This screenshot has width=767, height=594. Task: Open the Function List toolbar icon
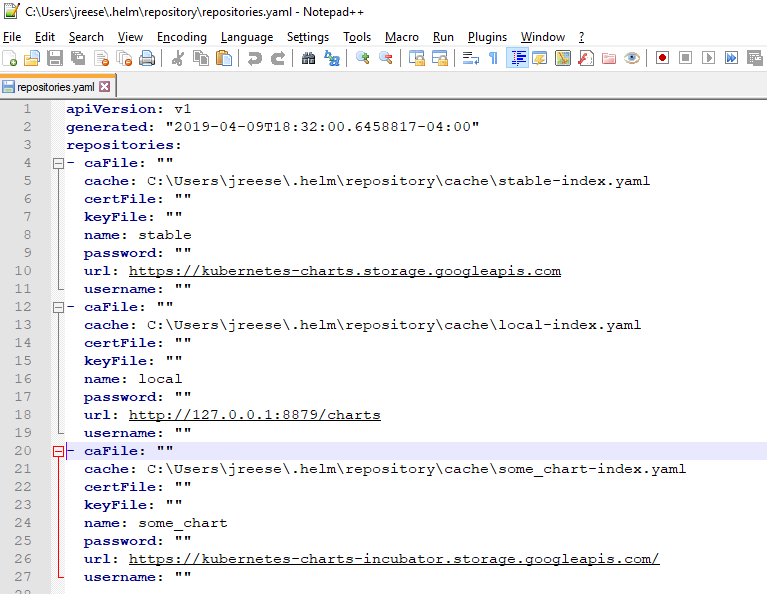(586, 58)
